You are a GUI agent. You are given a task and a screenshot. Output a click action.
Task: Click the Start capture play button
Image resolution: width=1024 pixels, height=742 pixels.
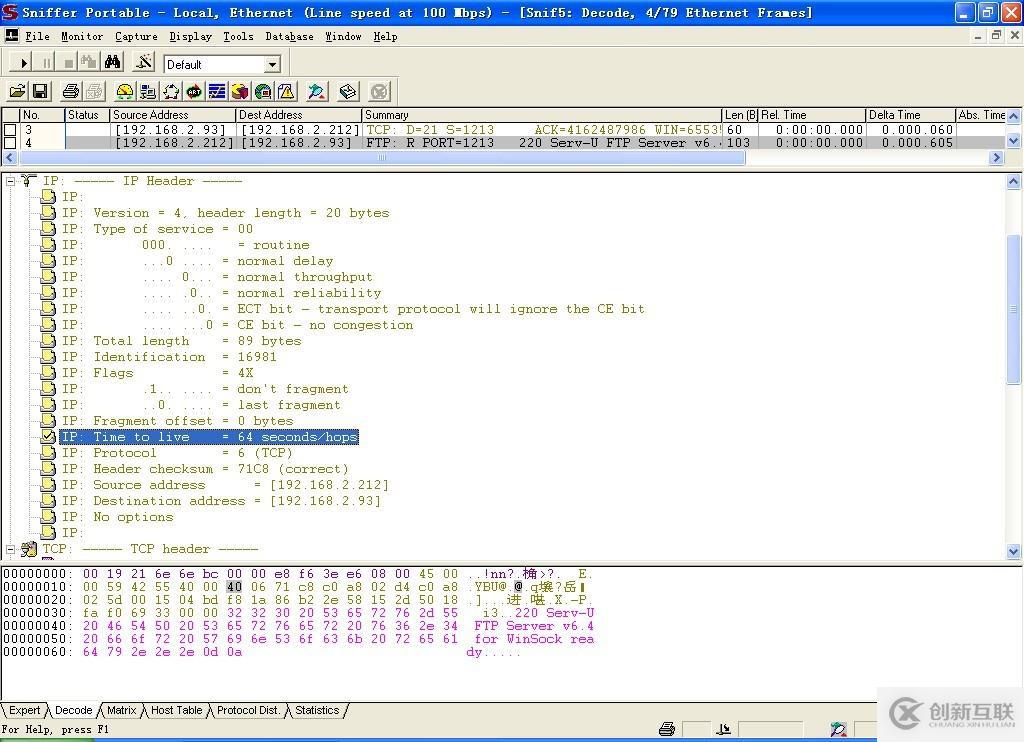click(x=24, y=63)
